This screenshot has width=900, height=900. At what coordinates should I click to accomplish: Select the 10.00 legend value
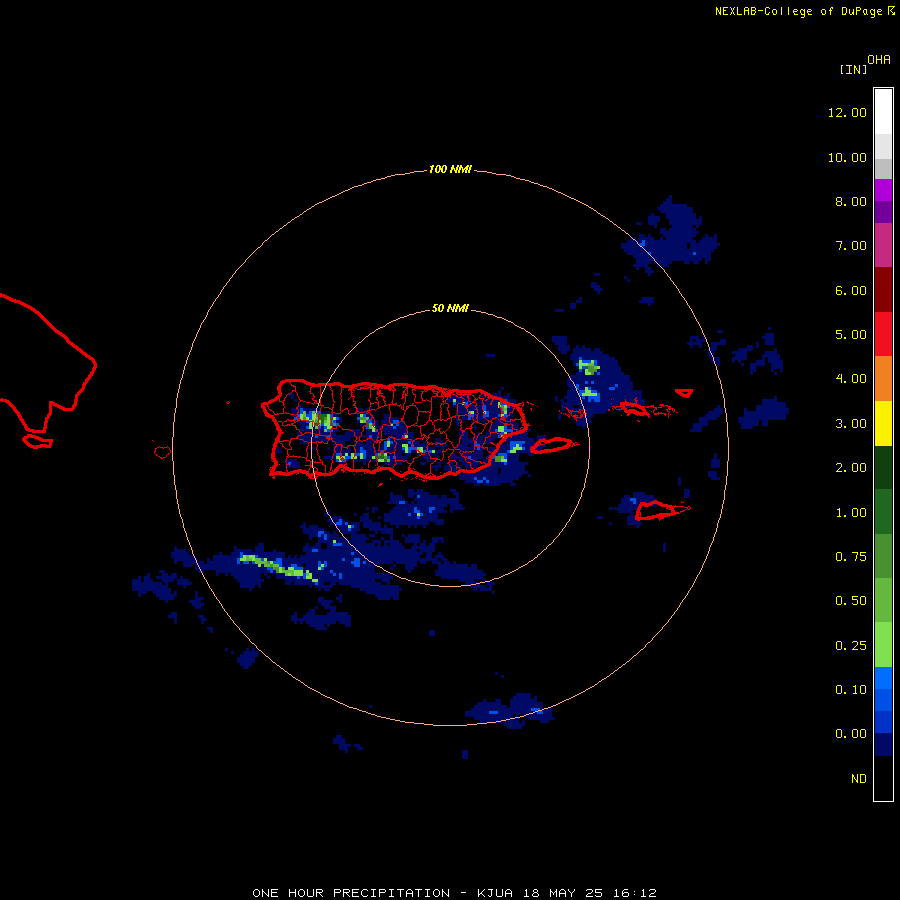[847, 157]
